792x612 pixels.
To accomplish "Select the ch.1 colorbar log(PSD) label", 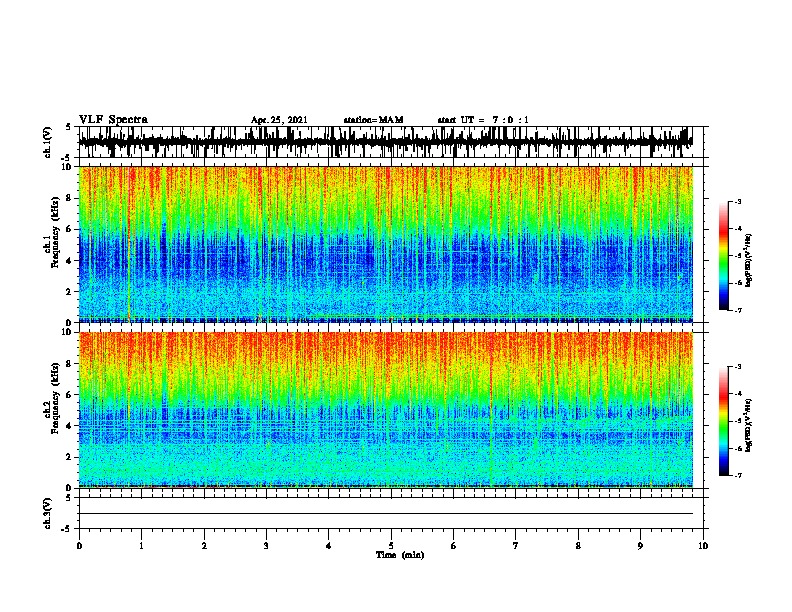I will click(749, 260).
